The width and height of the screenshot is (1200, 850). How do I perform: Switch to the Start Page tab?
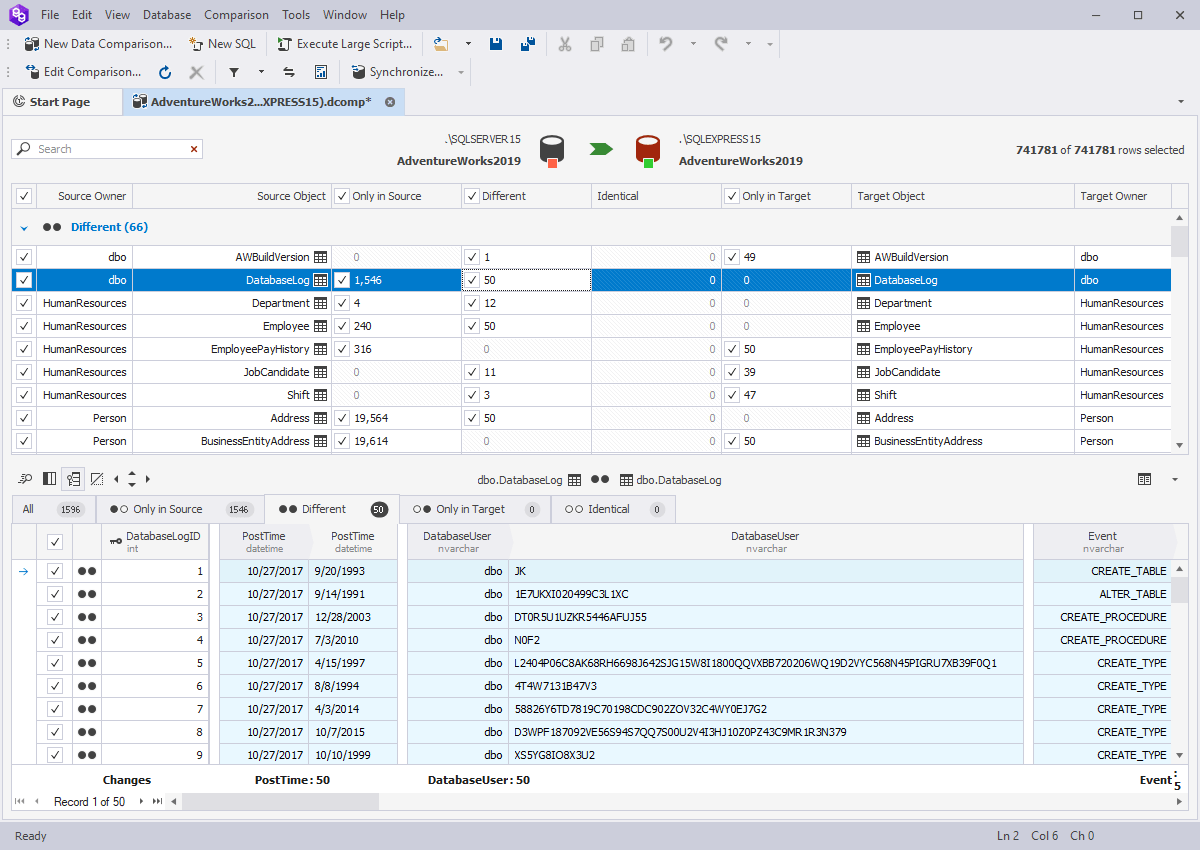(x=60, y=102)
